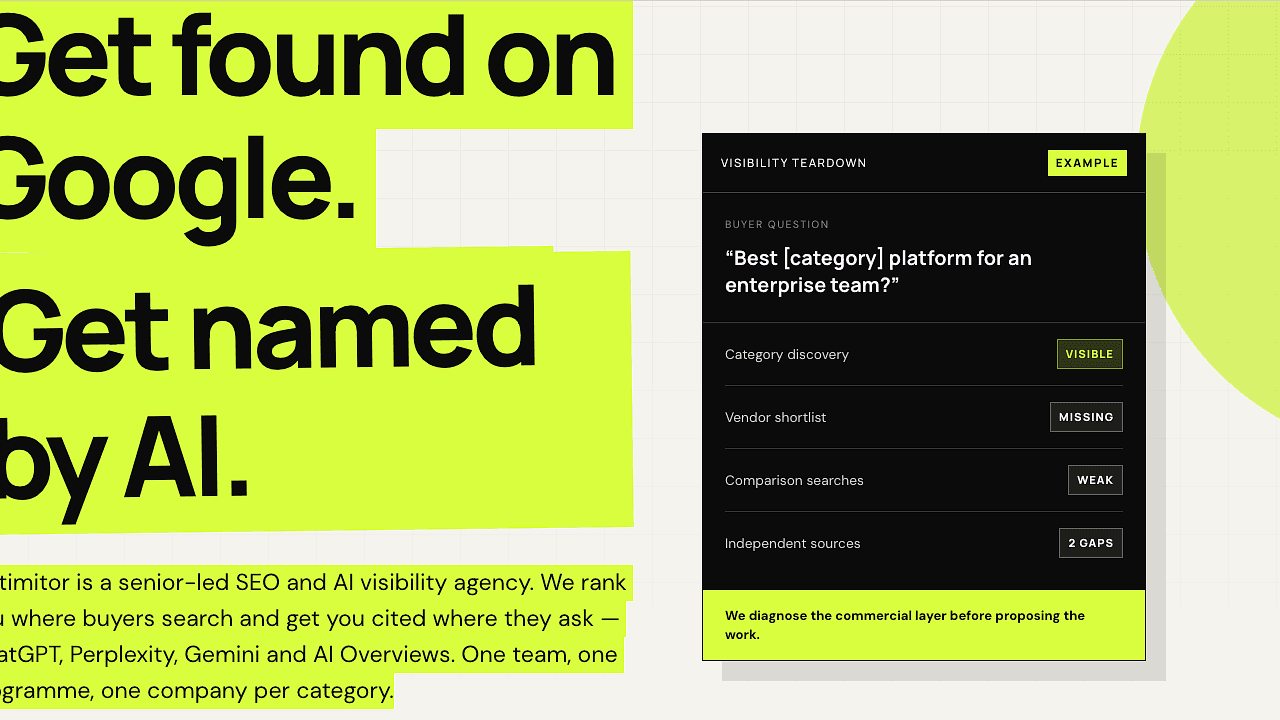The width and height of the screenshot is (1280, 720).
Task: Select the Category discovery row label
Action: pyautogui.click(x=787, y=354)
